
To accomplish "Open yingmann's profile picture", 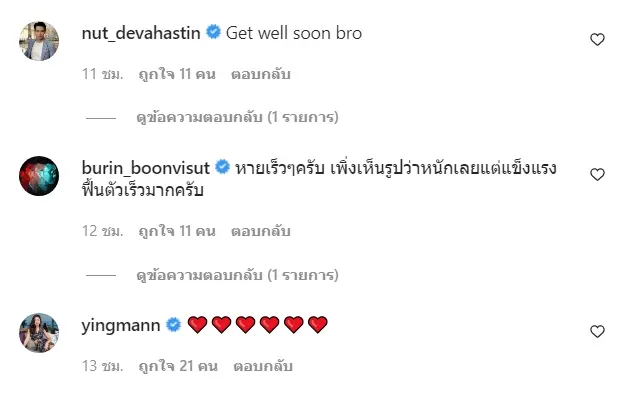I will [x=39, y=332].
